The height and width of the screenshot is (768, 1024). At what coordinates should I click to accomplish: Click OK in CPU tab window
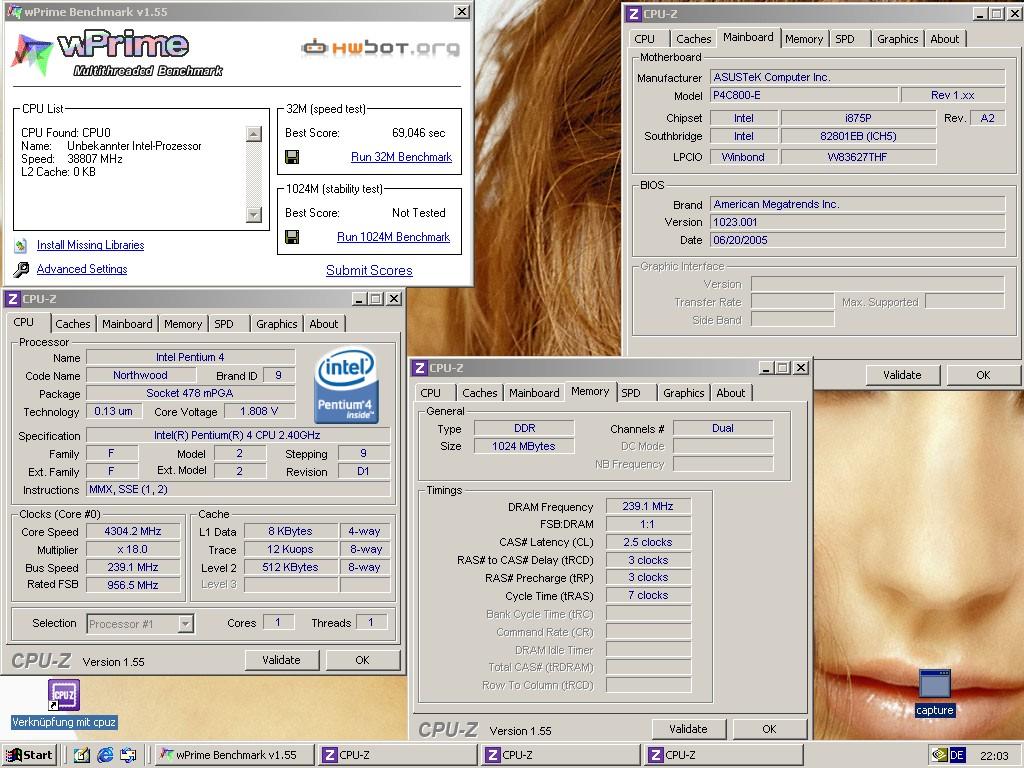(x=362, y=660)
